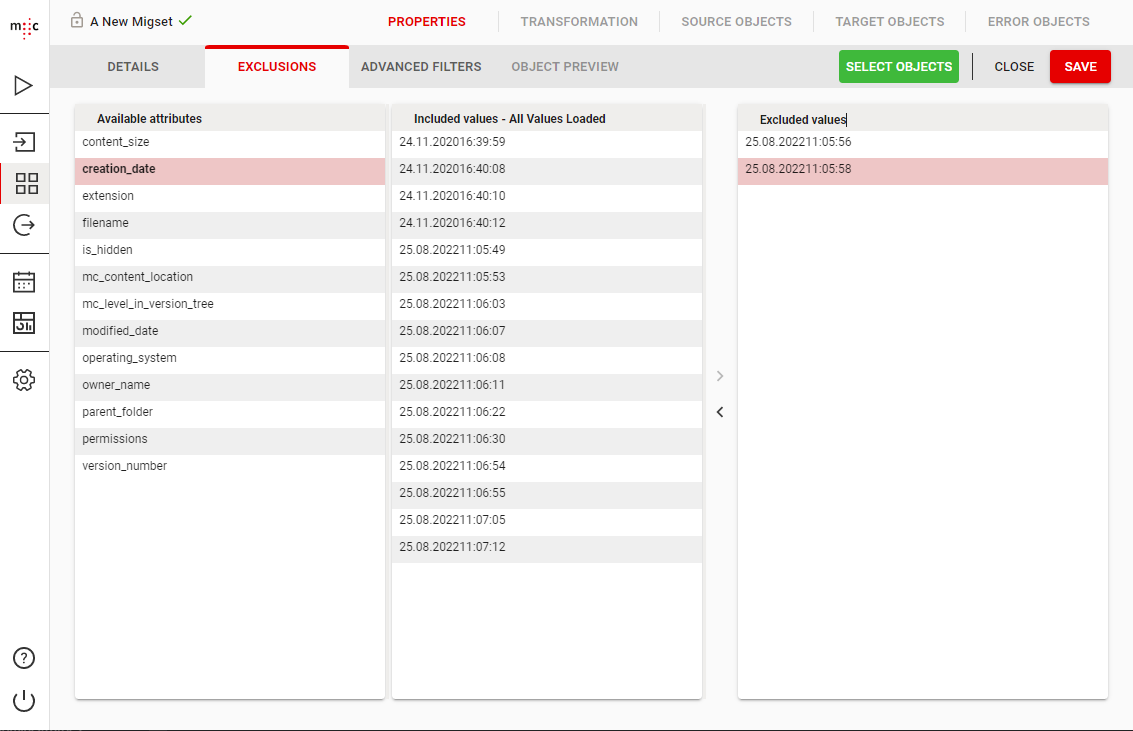The height and width of the screenshot is (731, 1133).
Task: Open the settings gear icon
Action: coord(24,380)
